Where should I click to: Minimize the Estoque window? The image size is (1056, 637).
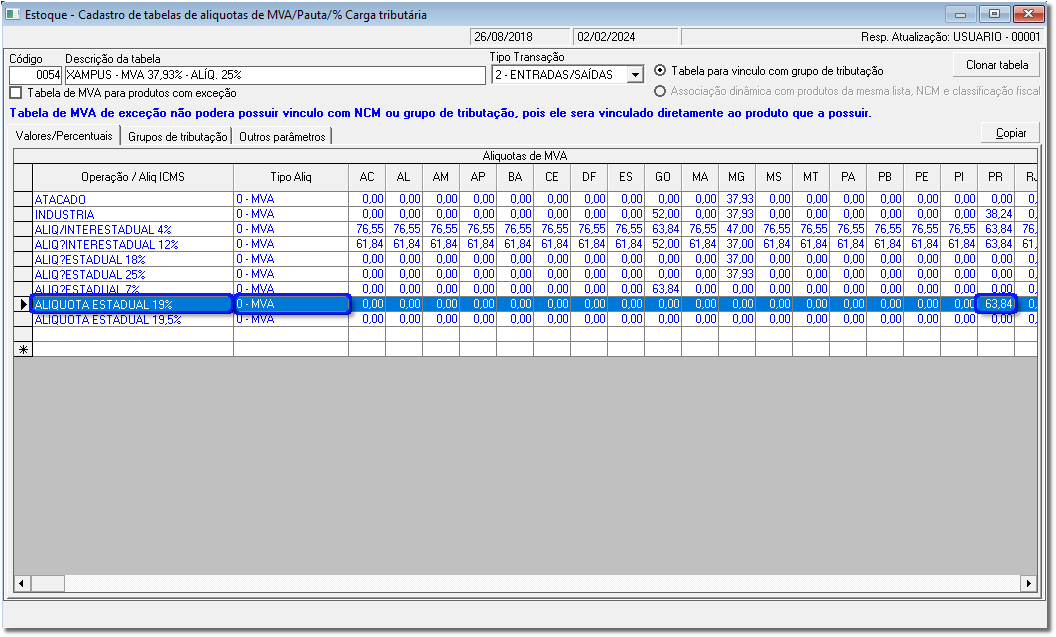point(960,14)
